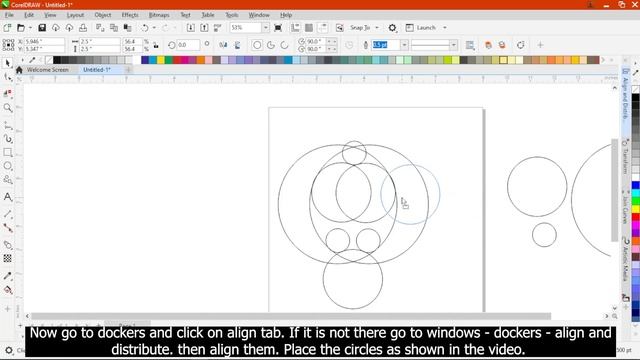This screenshot has width=640, height=360.
Task: Open the Options gear icon
Action: [392, 28]
